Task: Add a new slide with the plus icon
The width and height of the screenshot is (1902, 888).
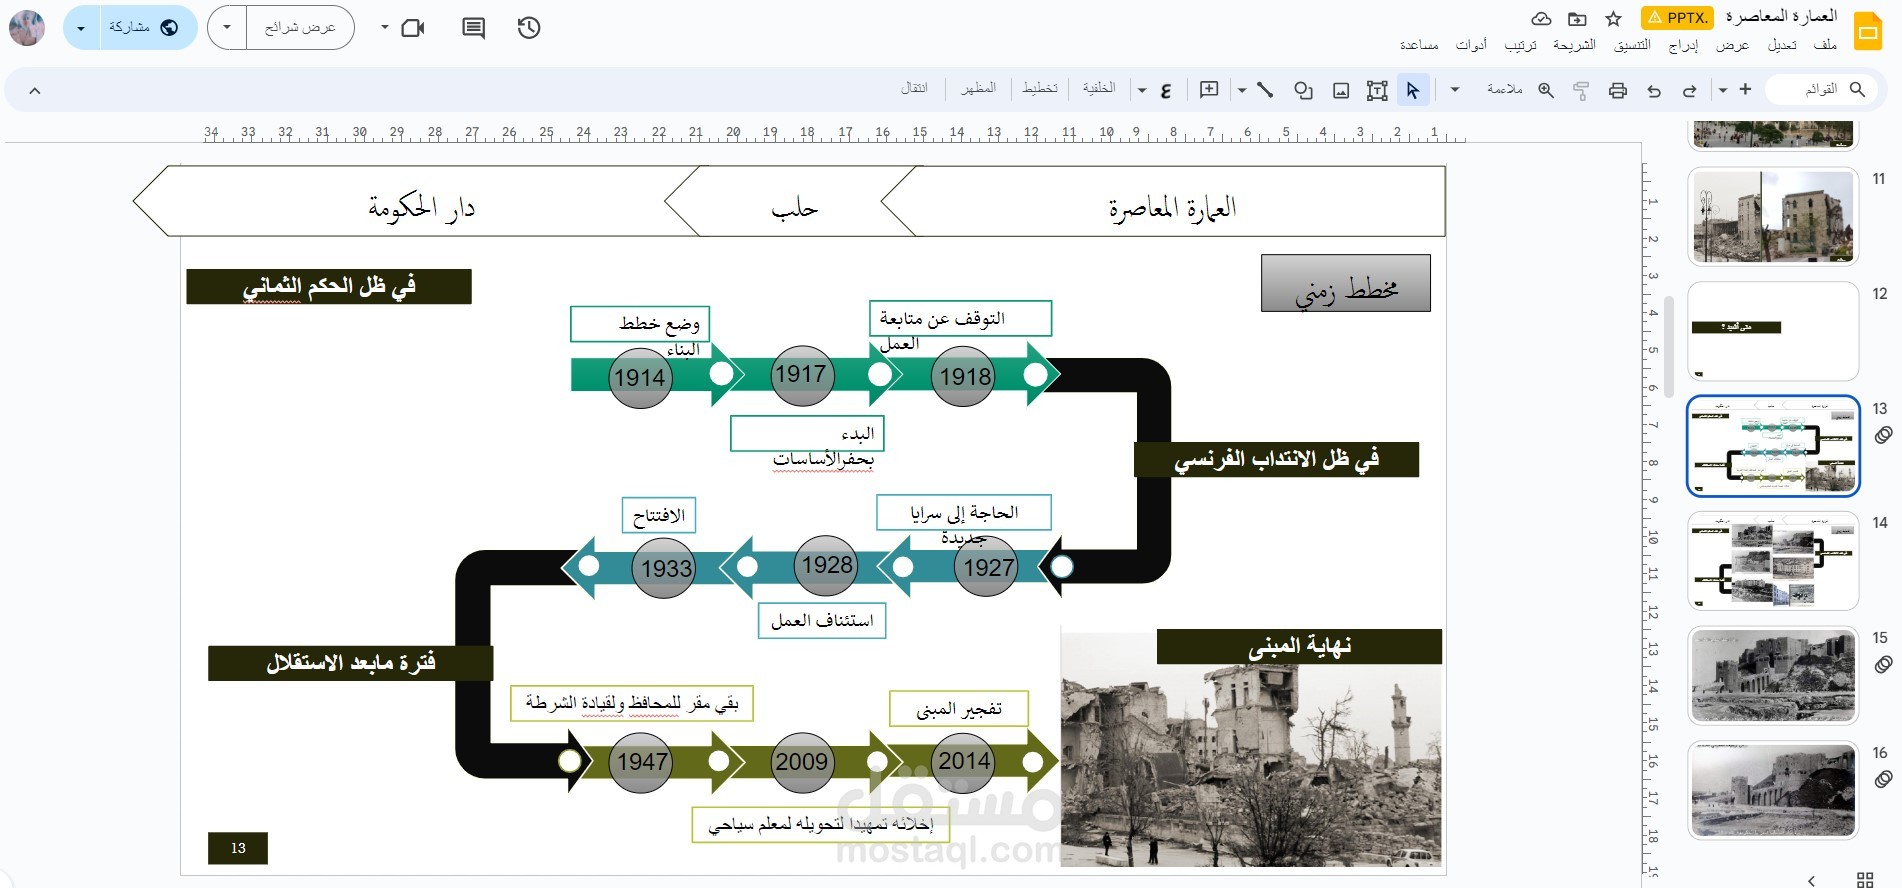Action: (1745, 89)
